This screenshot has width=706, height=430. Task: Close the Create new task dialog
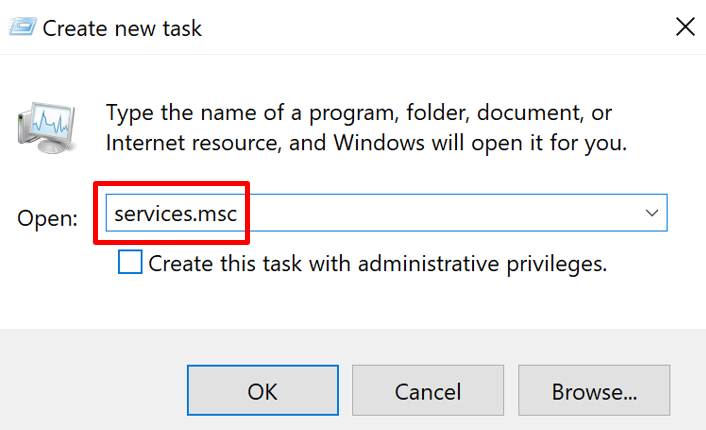685,27
